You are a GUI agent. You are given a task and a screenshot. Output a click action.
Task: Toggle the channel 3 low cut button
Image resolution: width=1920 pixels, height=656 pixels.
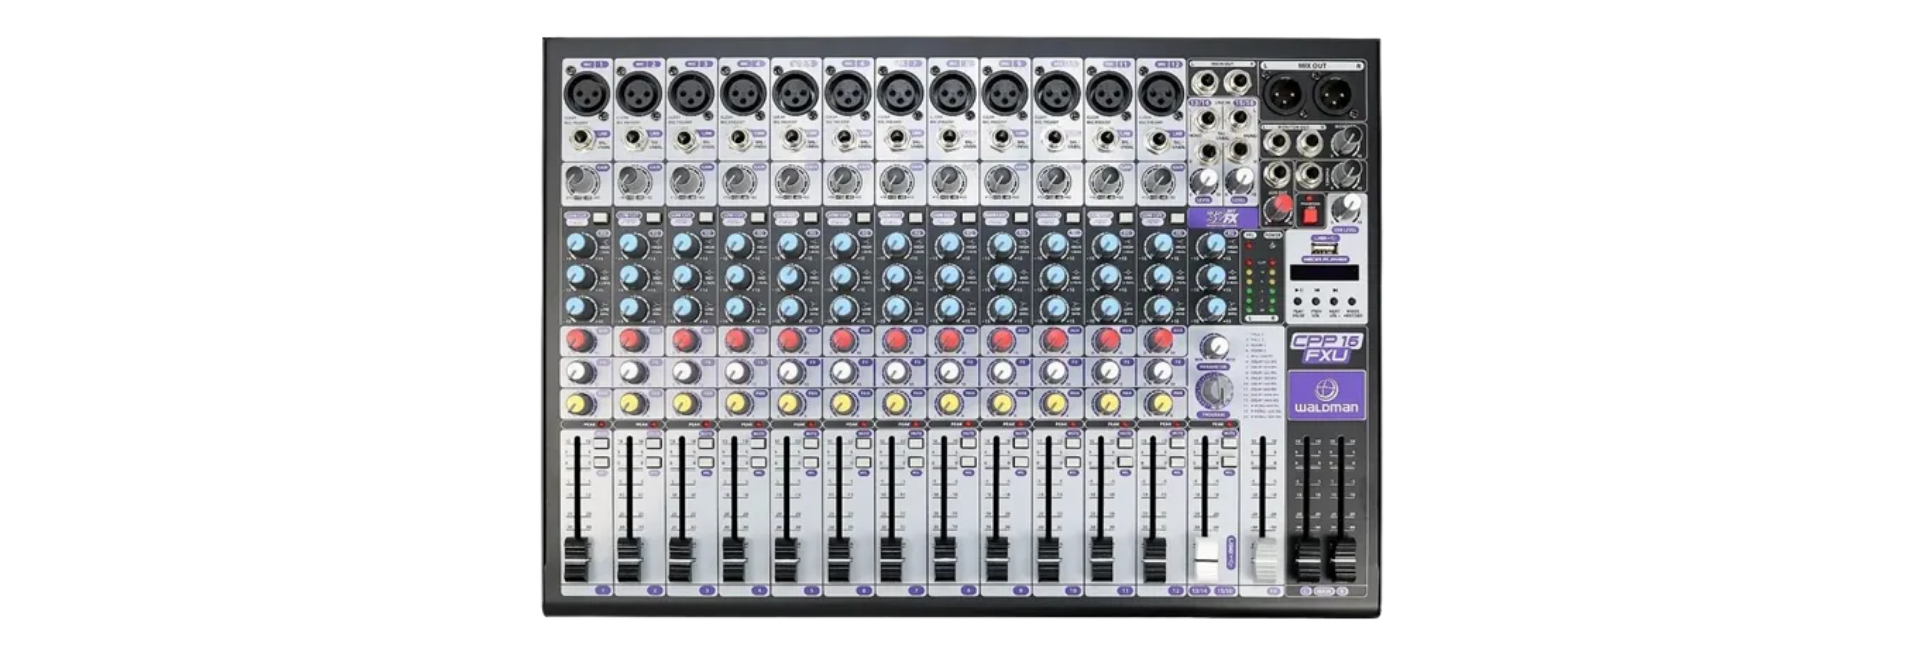pyautogui.click(x=705, y=217)
